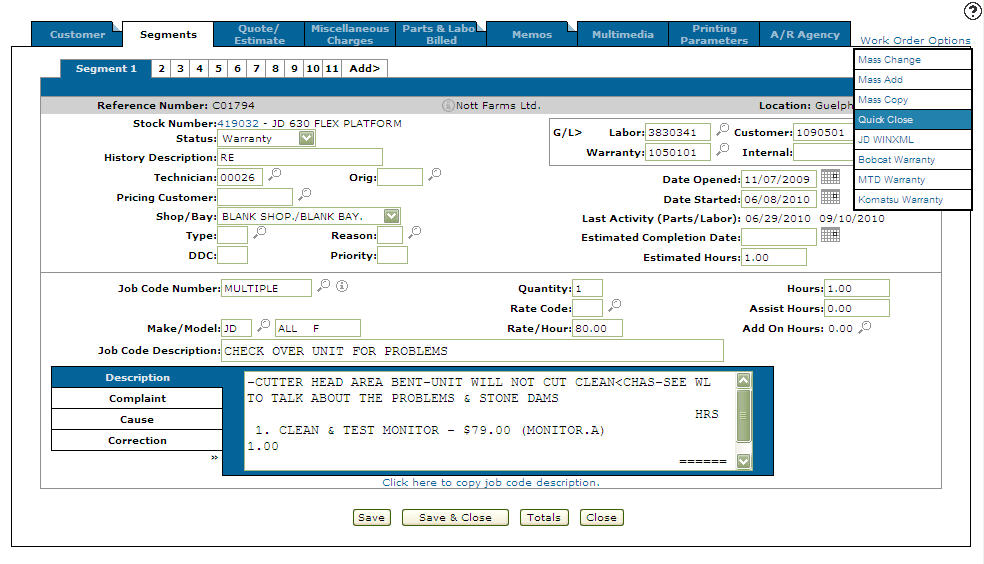Expand the Status dropdown showing Warranty

click(x=307, y=138)
